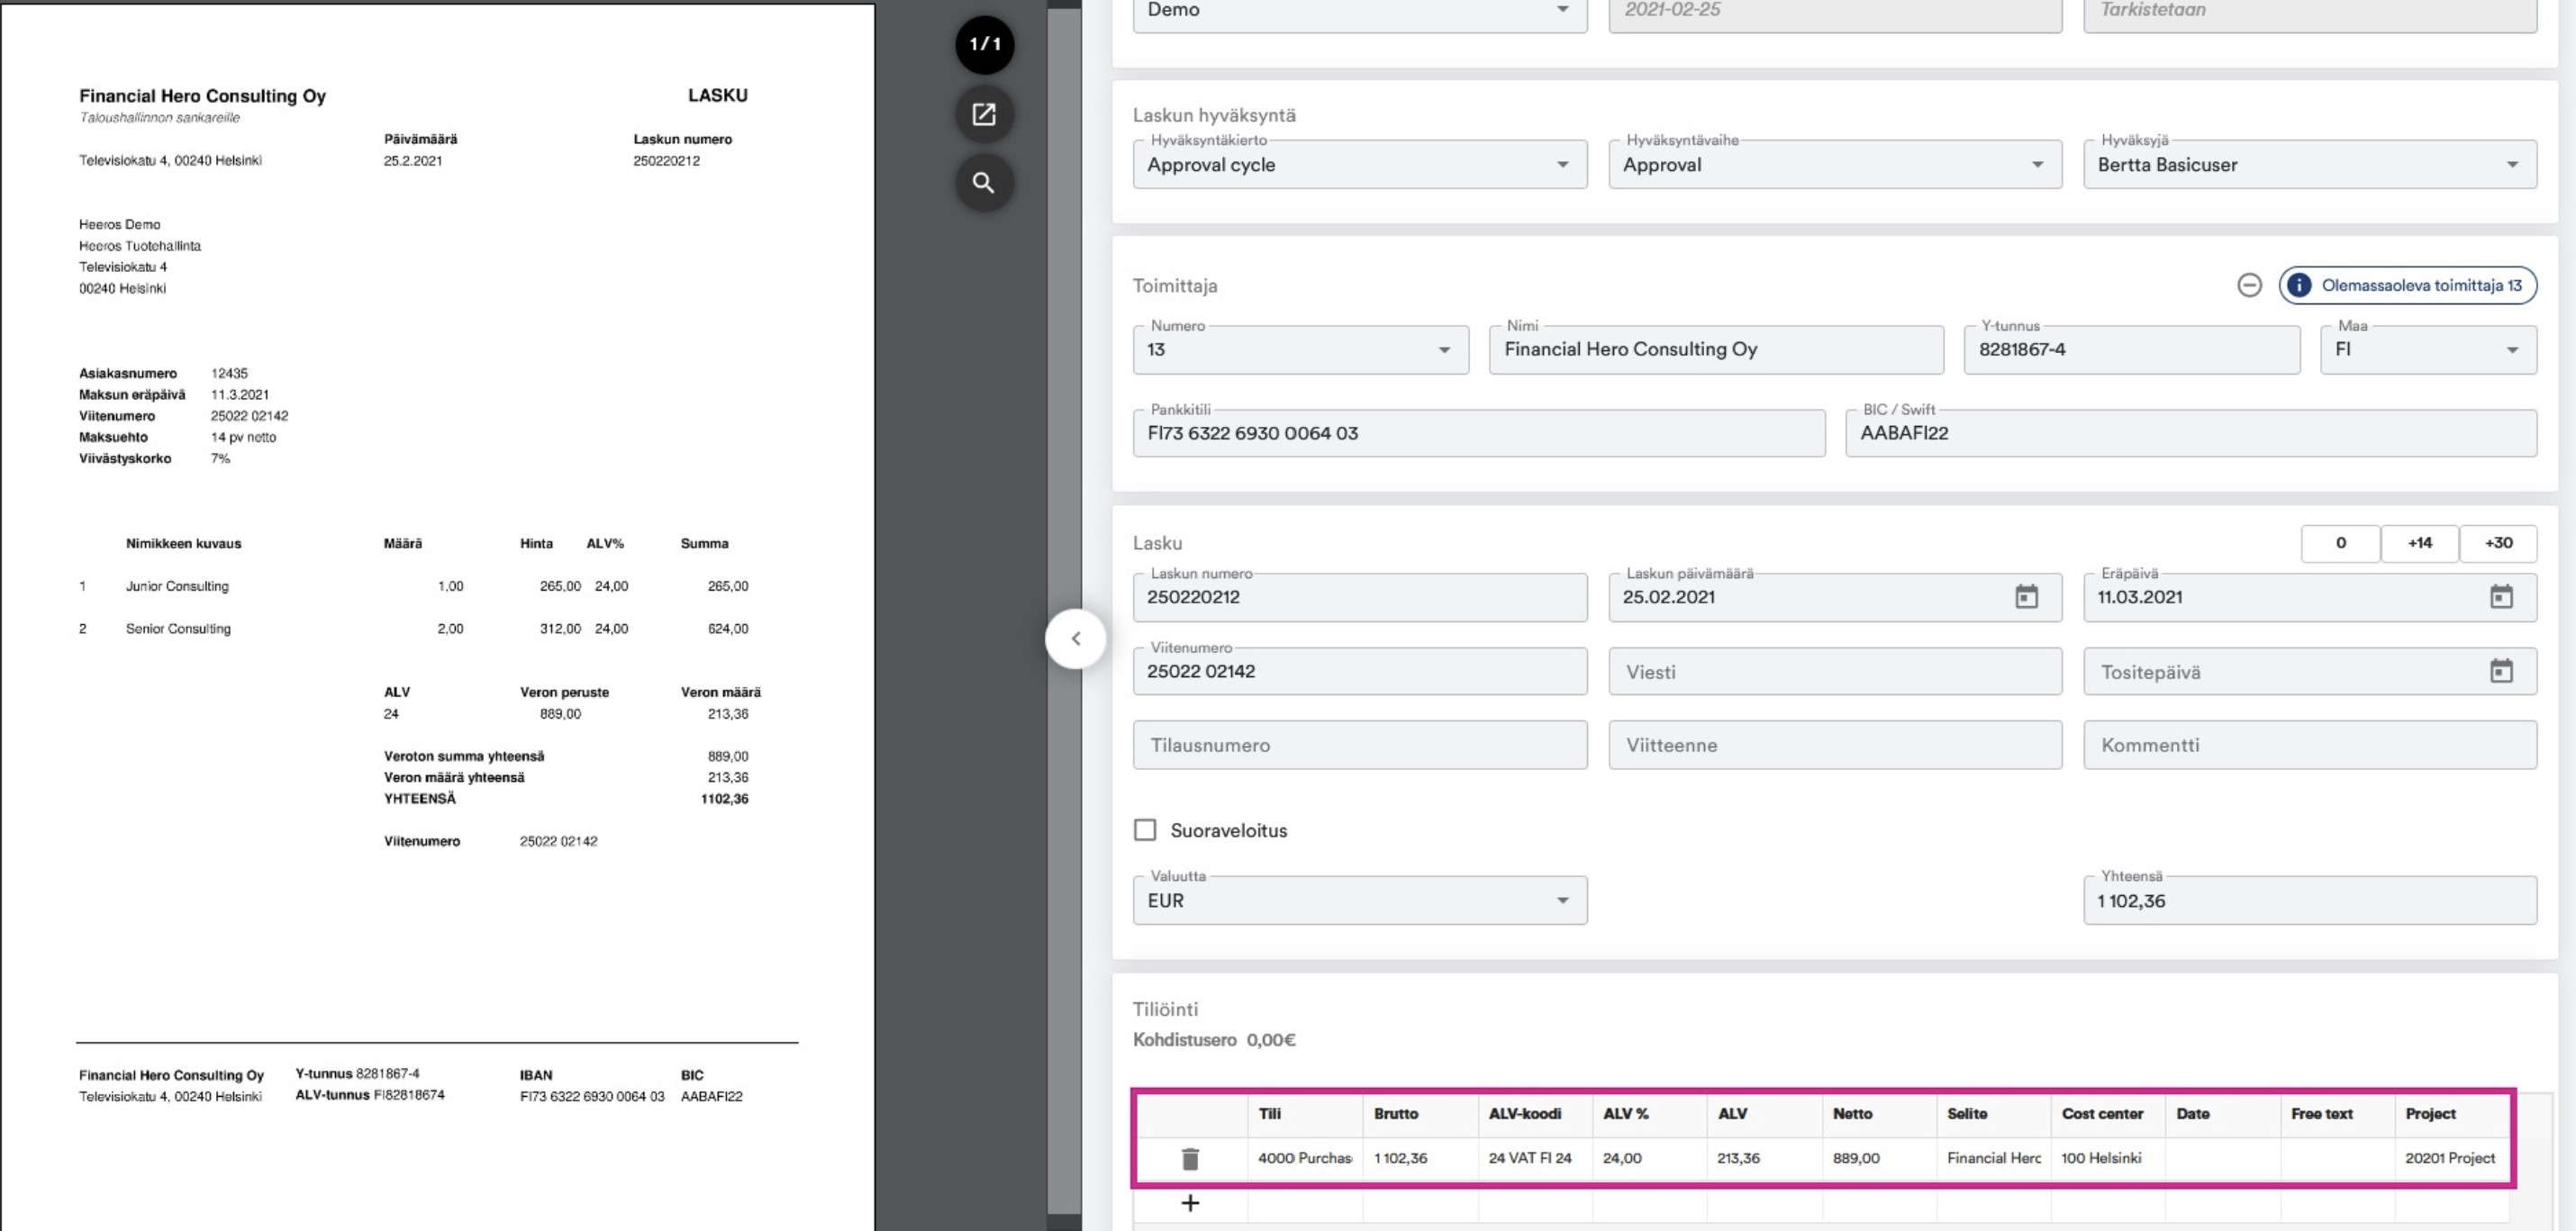Click the Viitteenne input field

(1834, 745)
